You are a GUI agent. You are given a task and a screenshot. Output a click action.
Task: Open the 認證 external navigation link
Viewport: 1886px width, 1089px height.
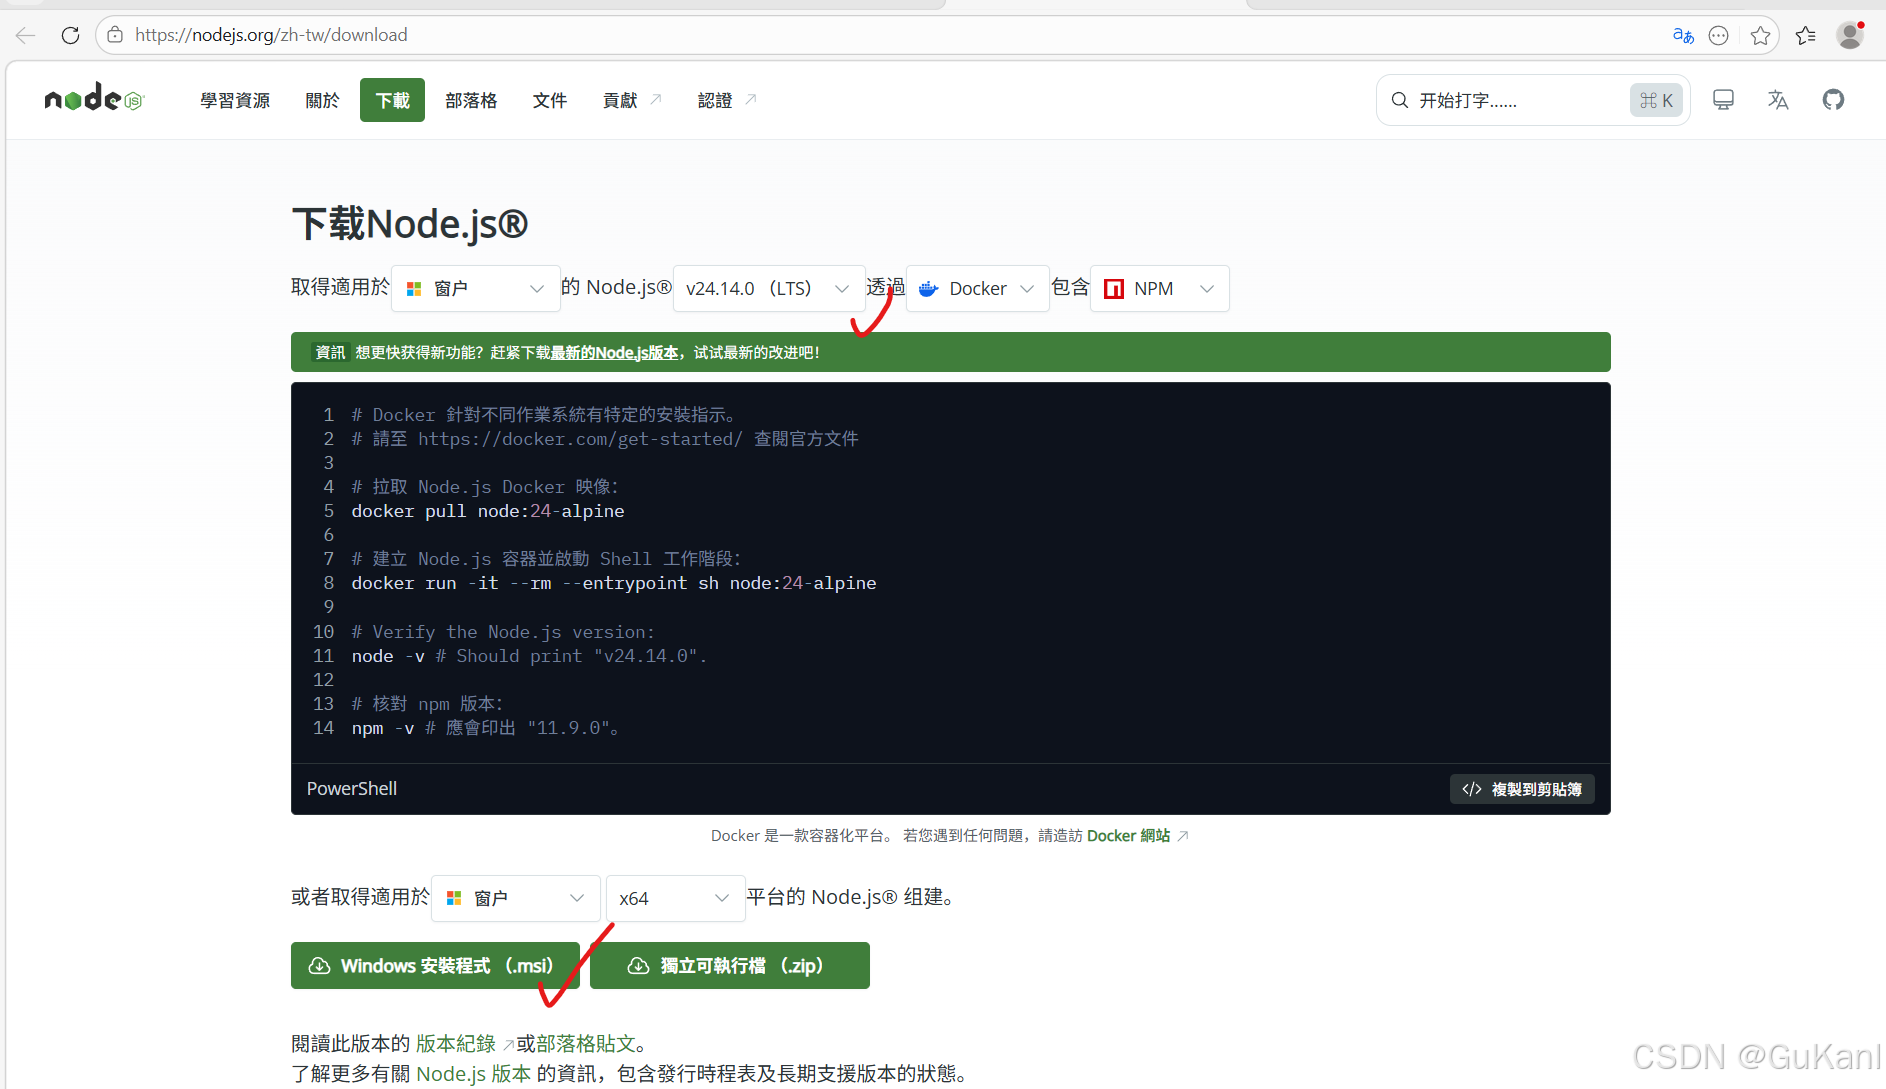coord(727,100)
